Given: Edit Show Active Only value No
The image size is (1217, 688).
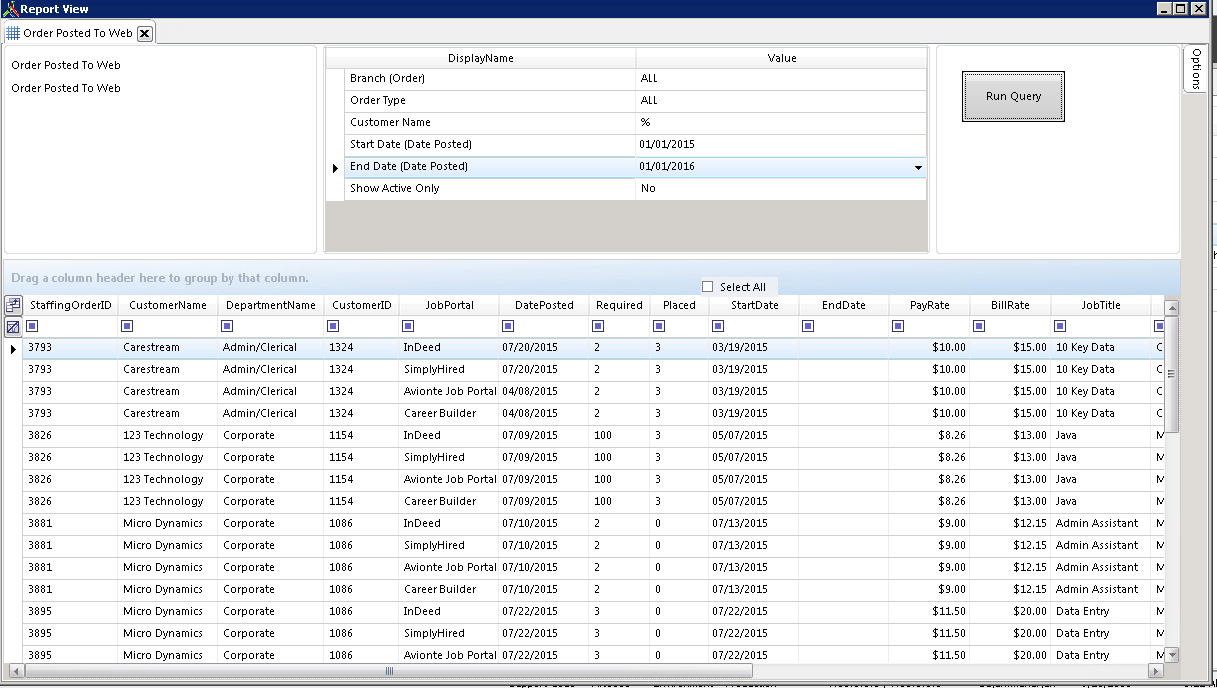Looking at the screenshot, I should click(x=781, y=188).
